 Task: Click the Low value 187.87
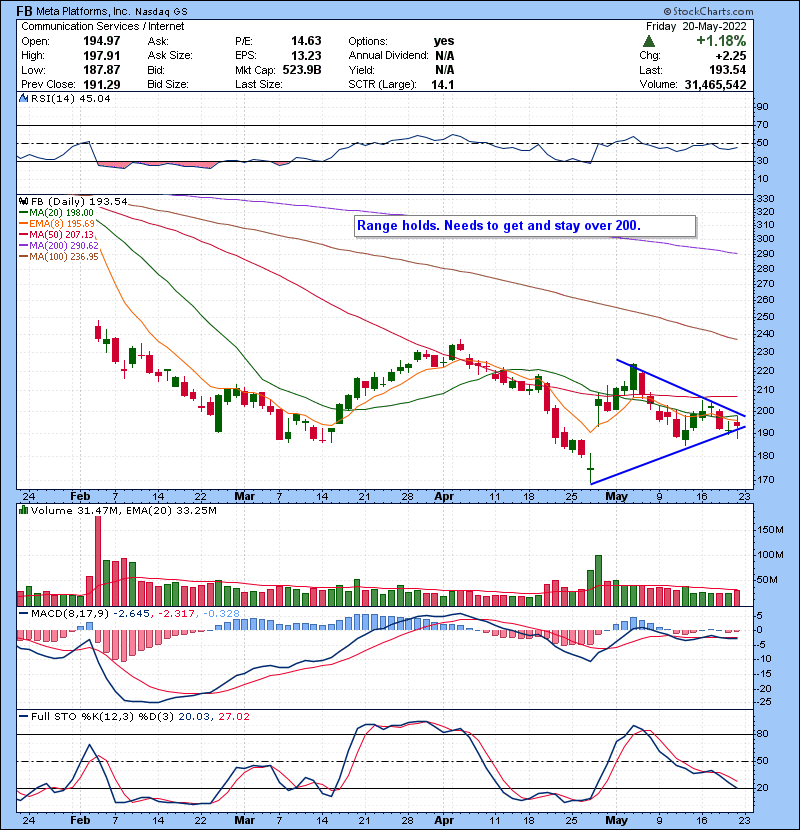(101, 70)
